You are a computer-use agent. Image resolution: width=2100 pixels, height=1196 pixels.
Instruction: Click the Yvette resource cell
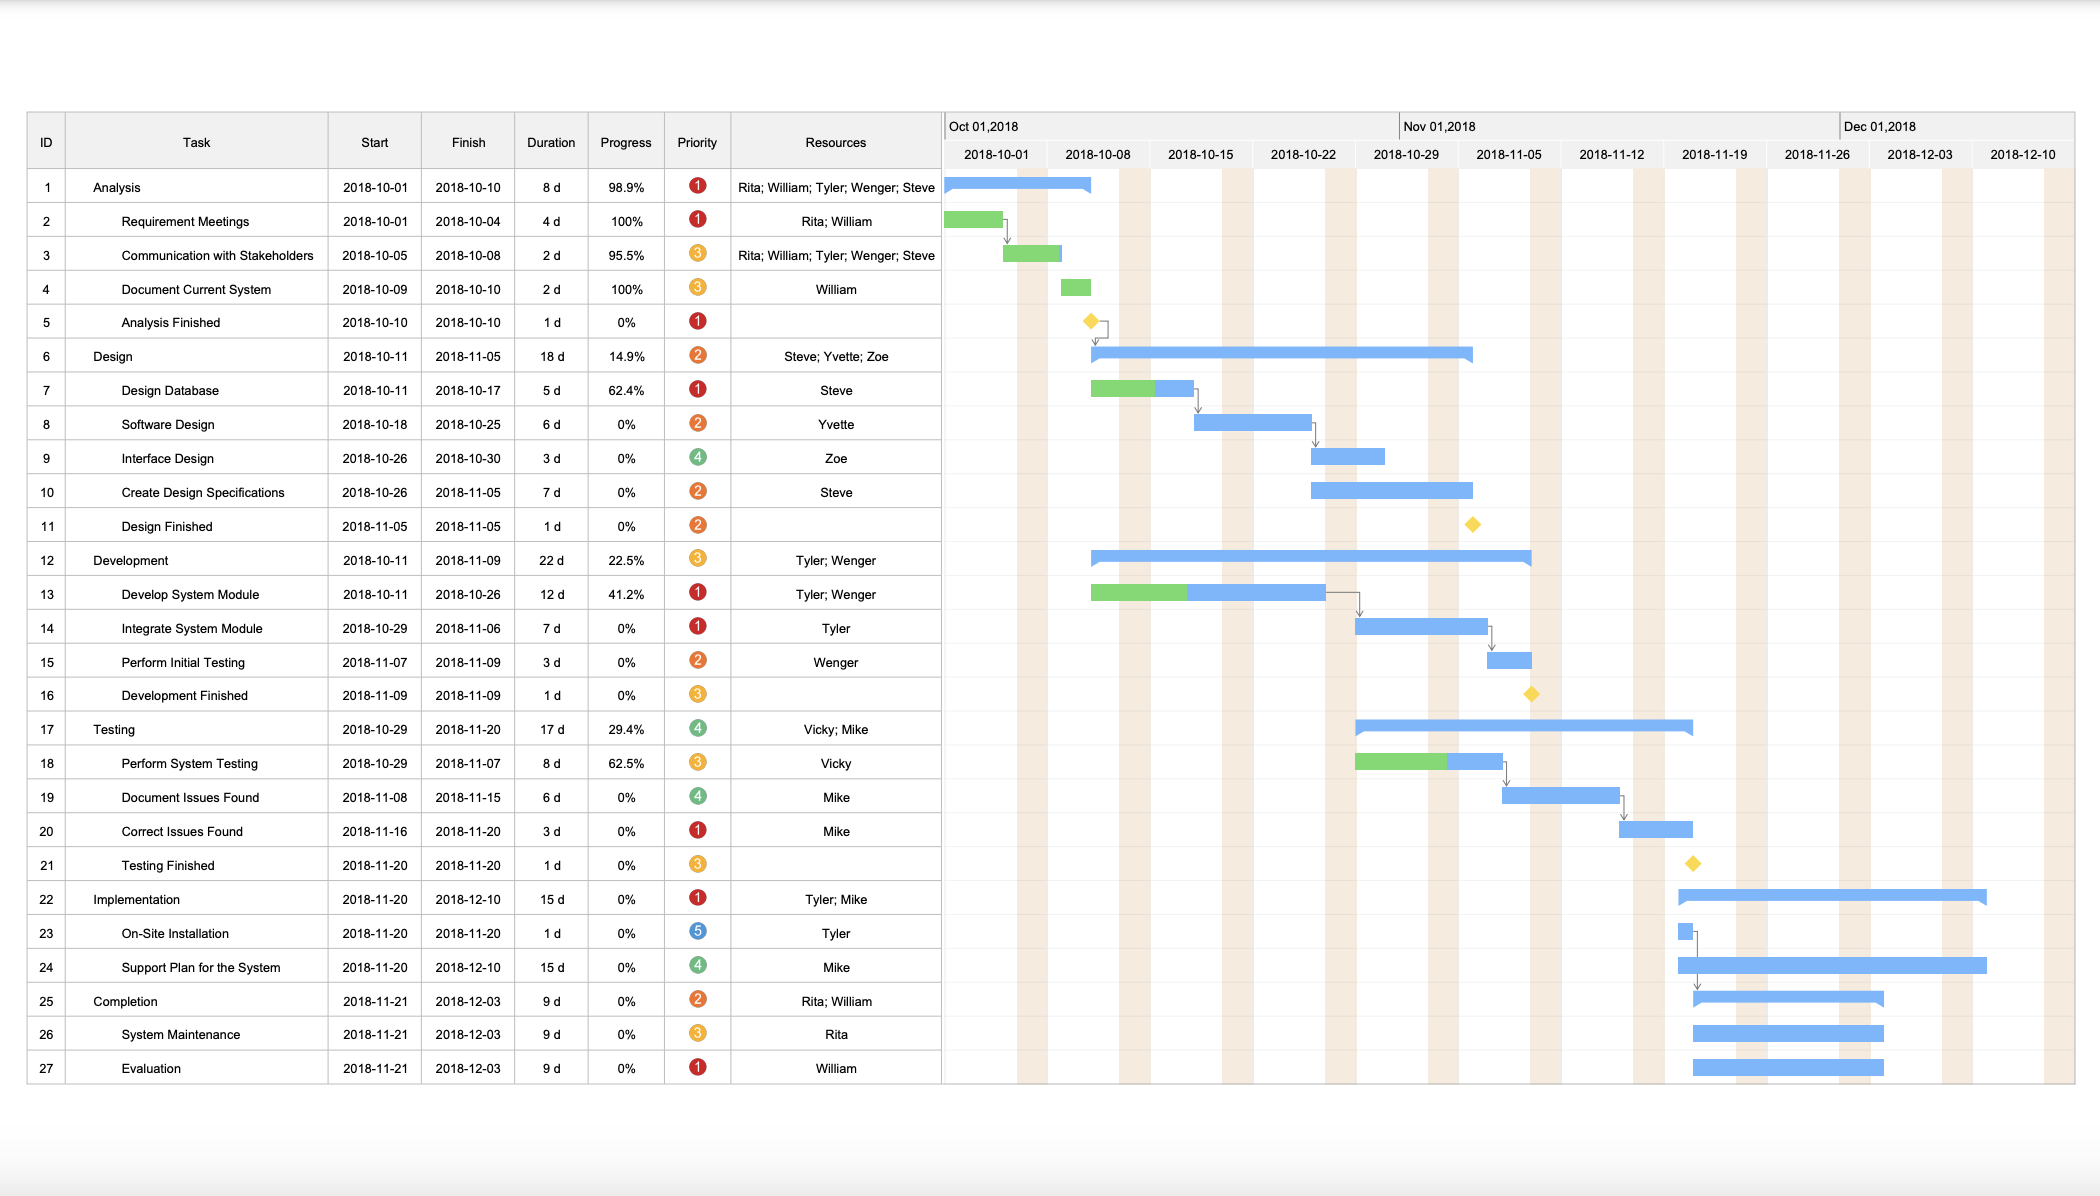coord(836,424)
